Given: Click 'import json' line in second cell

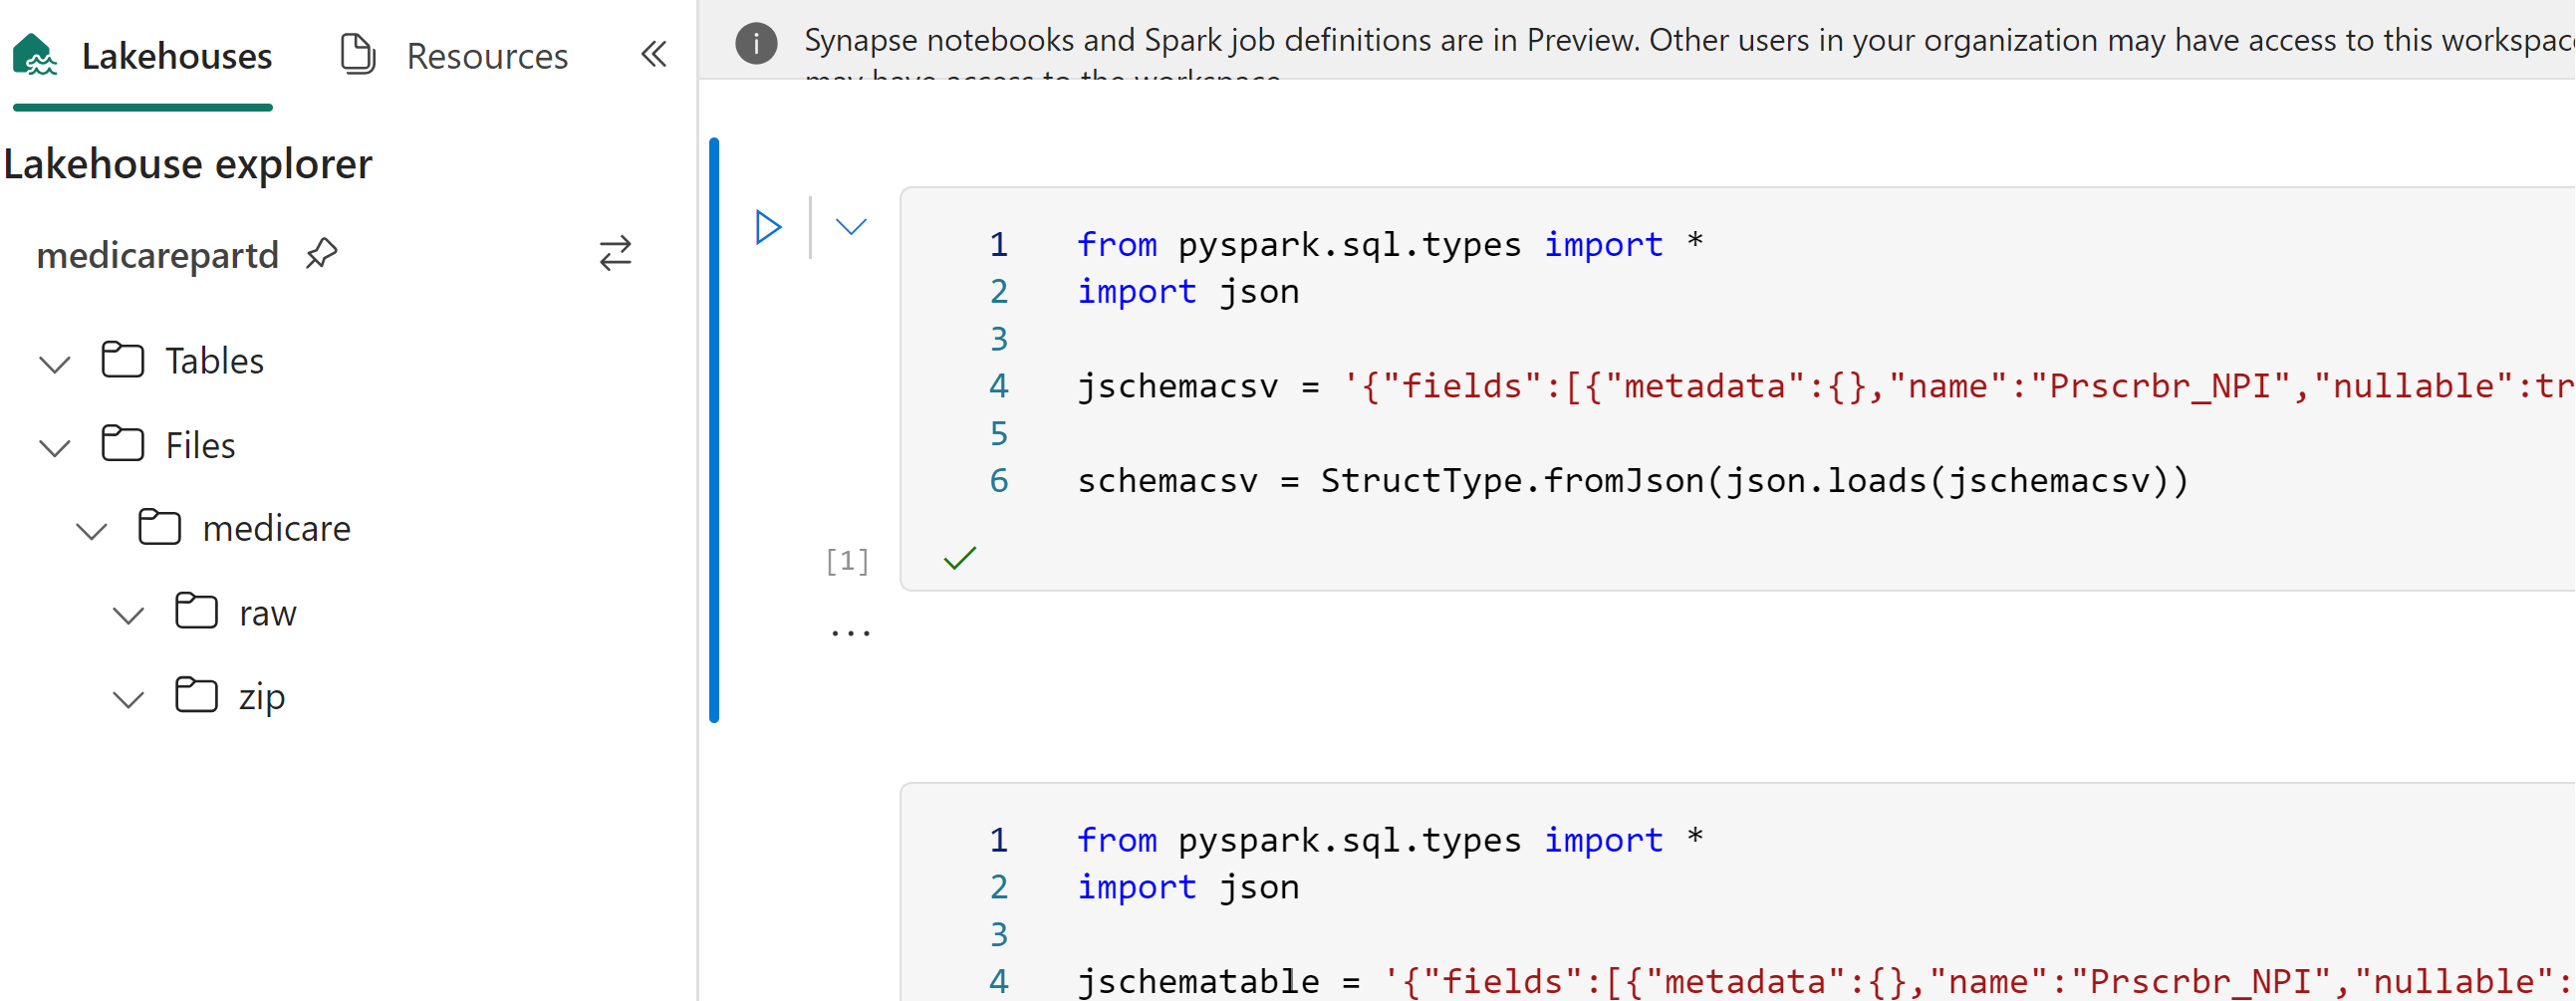Looking at the screenshot, I should point(1188,887).
